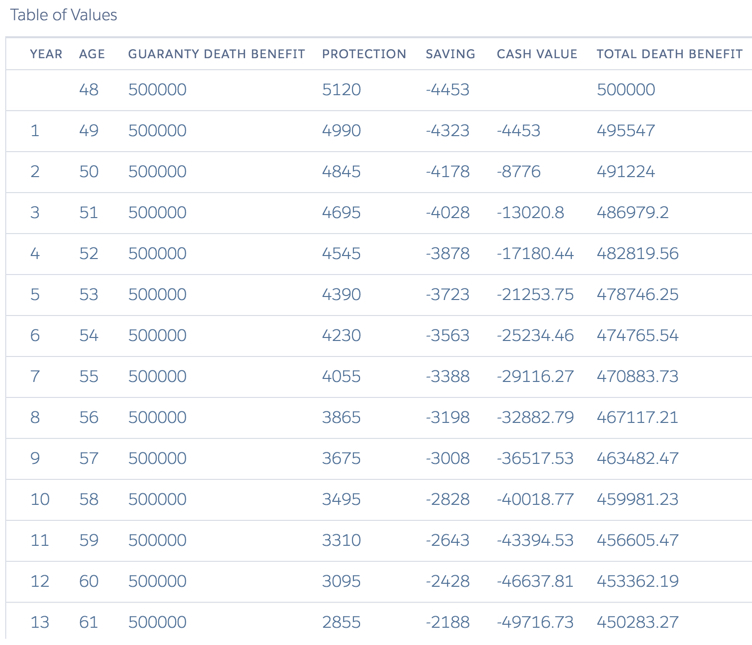Select total death benefit 470883.73
This screenshot has width=752, height=645.
tap(637, 376)
